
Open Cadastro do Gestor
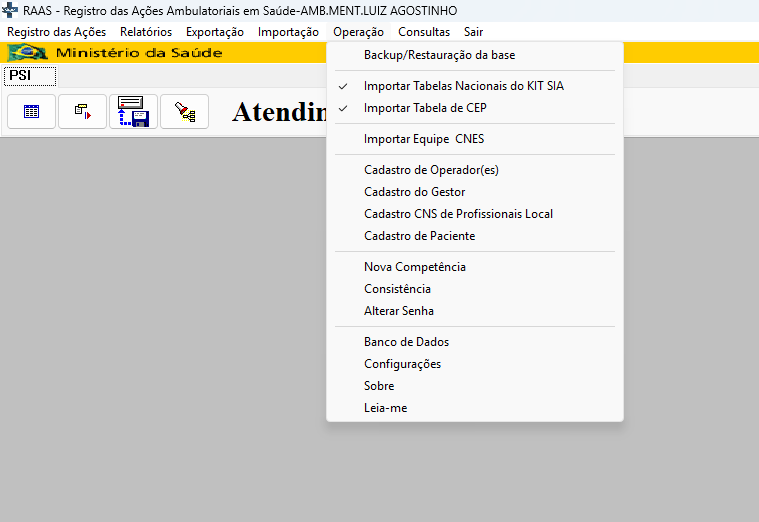click(475, 192)
